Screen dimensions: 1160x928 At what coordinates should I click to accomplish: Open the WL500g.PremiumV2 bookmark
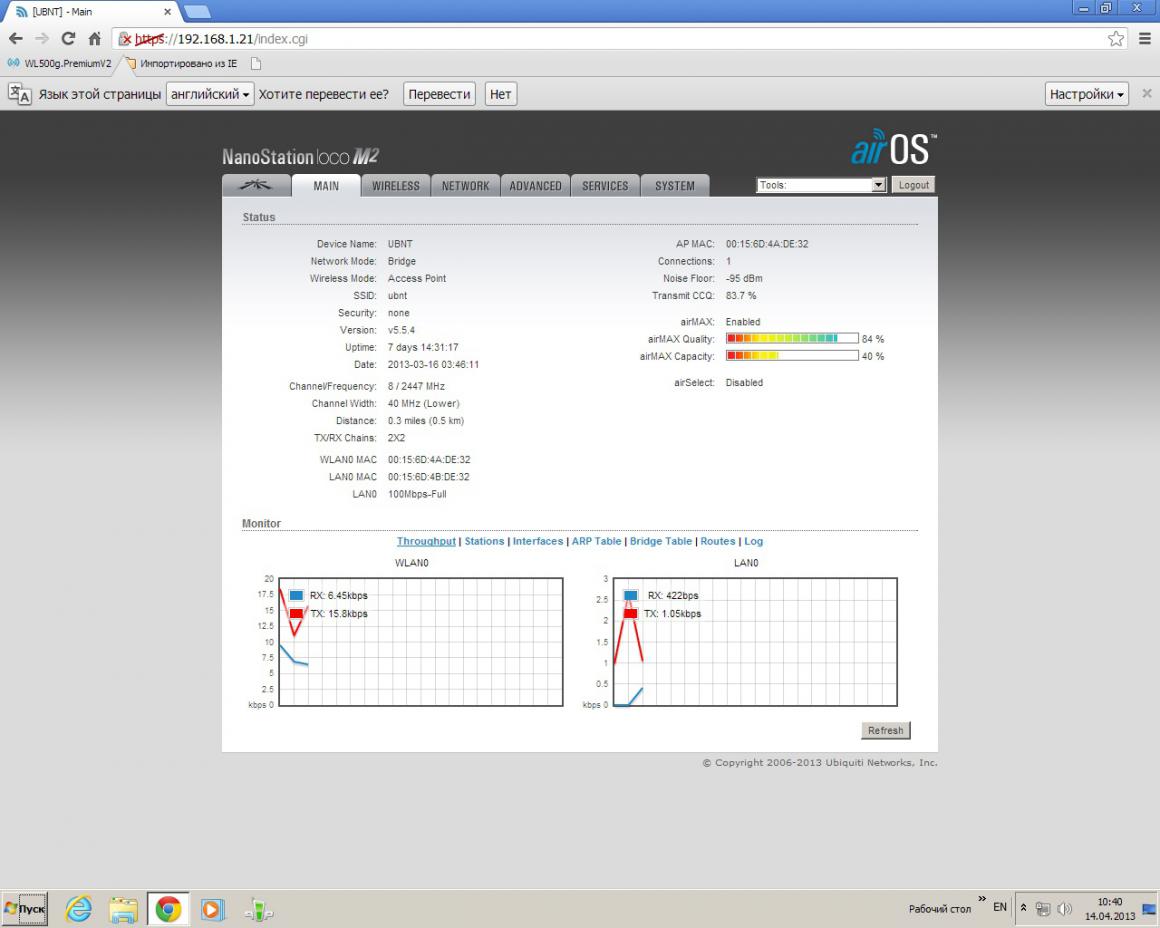click(59, 64)
